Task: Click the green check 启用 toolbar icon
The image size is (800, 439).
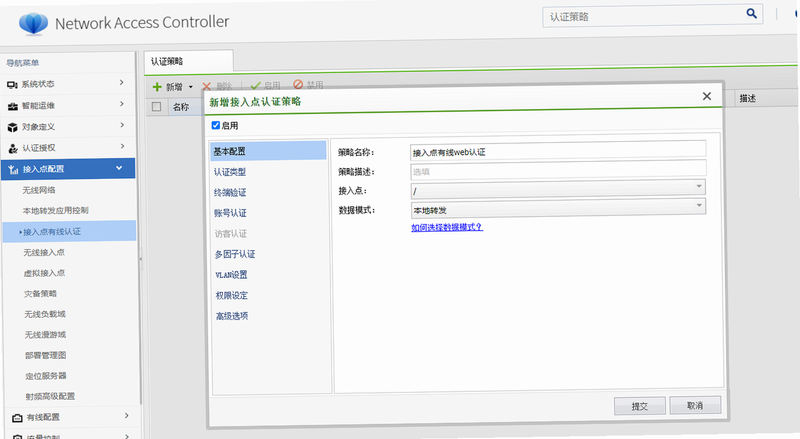Action: 255,86
